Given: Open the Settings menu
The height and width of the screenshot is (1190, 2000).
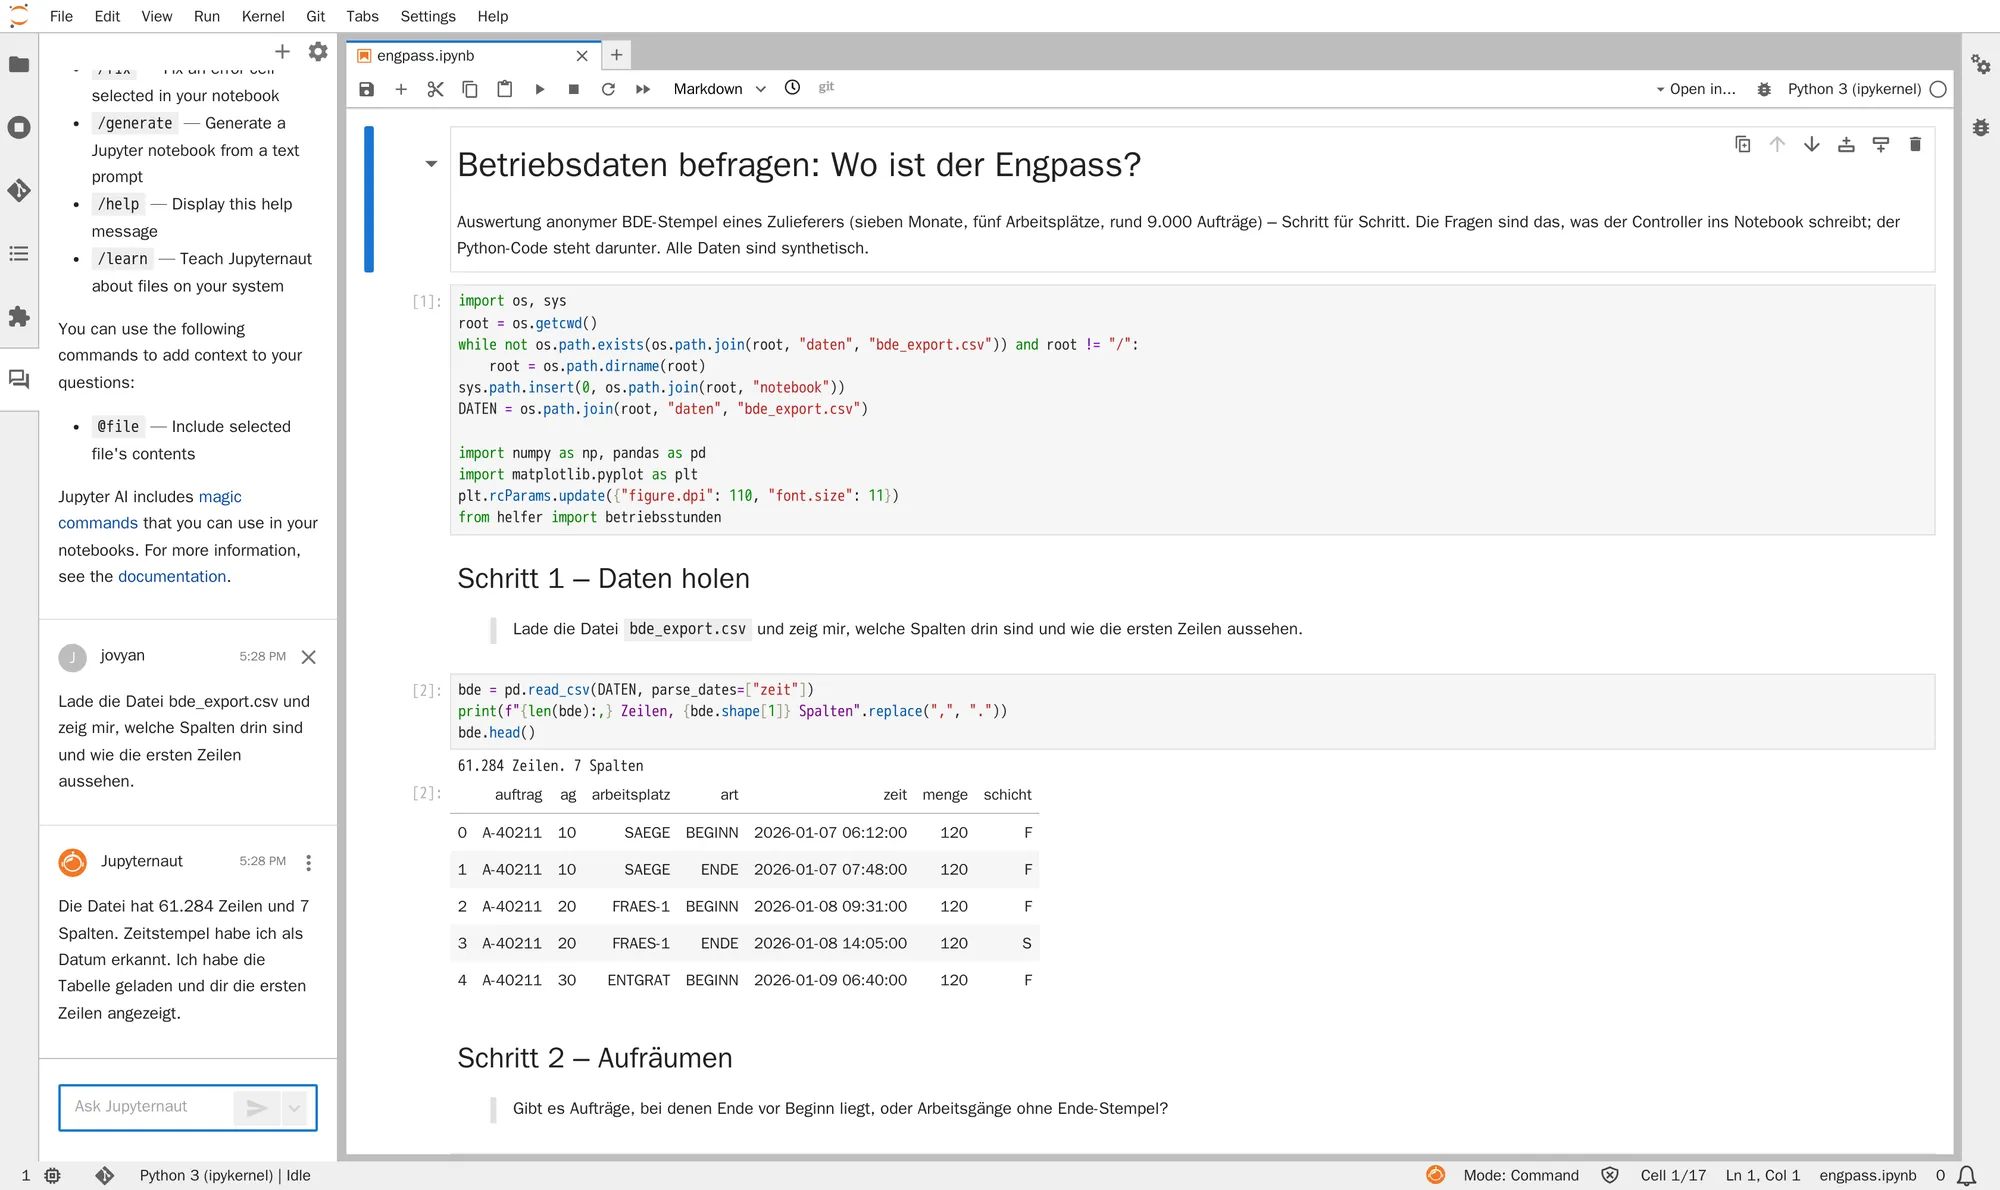Looking at the screenshot, I should click(x=428, y=16).
